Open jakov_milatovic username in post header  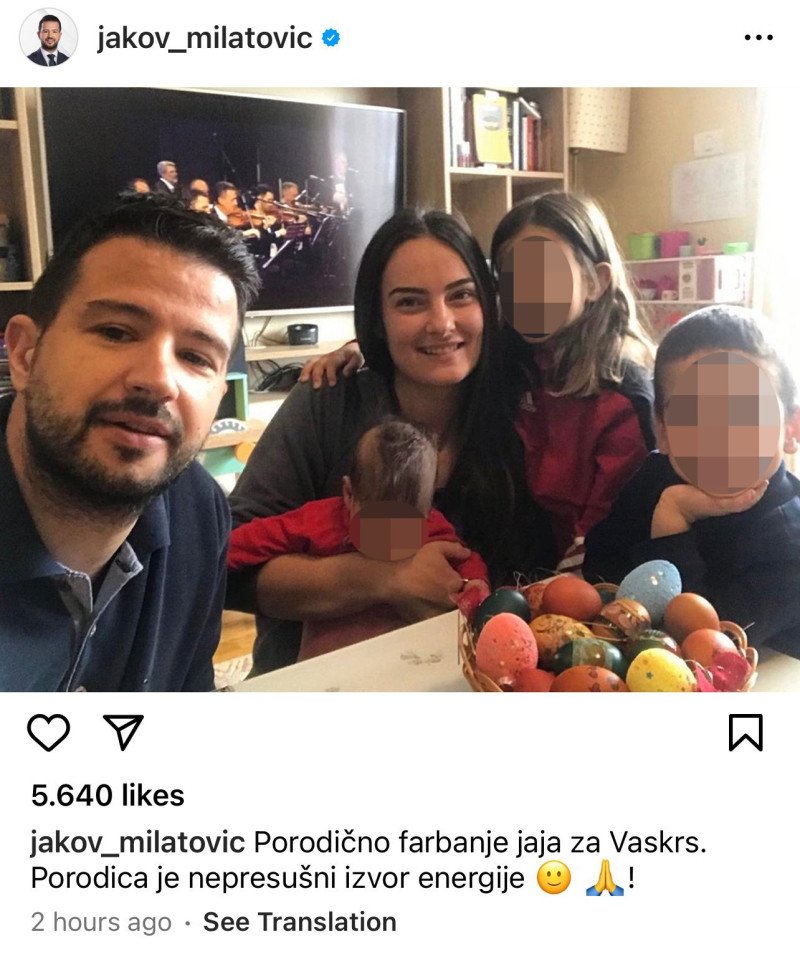pos(204,39)
